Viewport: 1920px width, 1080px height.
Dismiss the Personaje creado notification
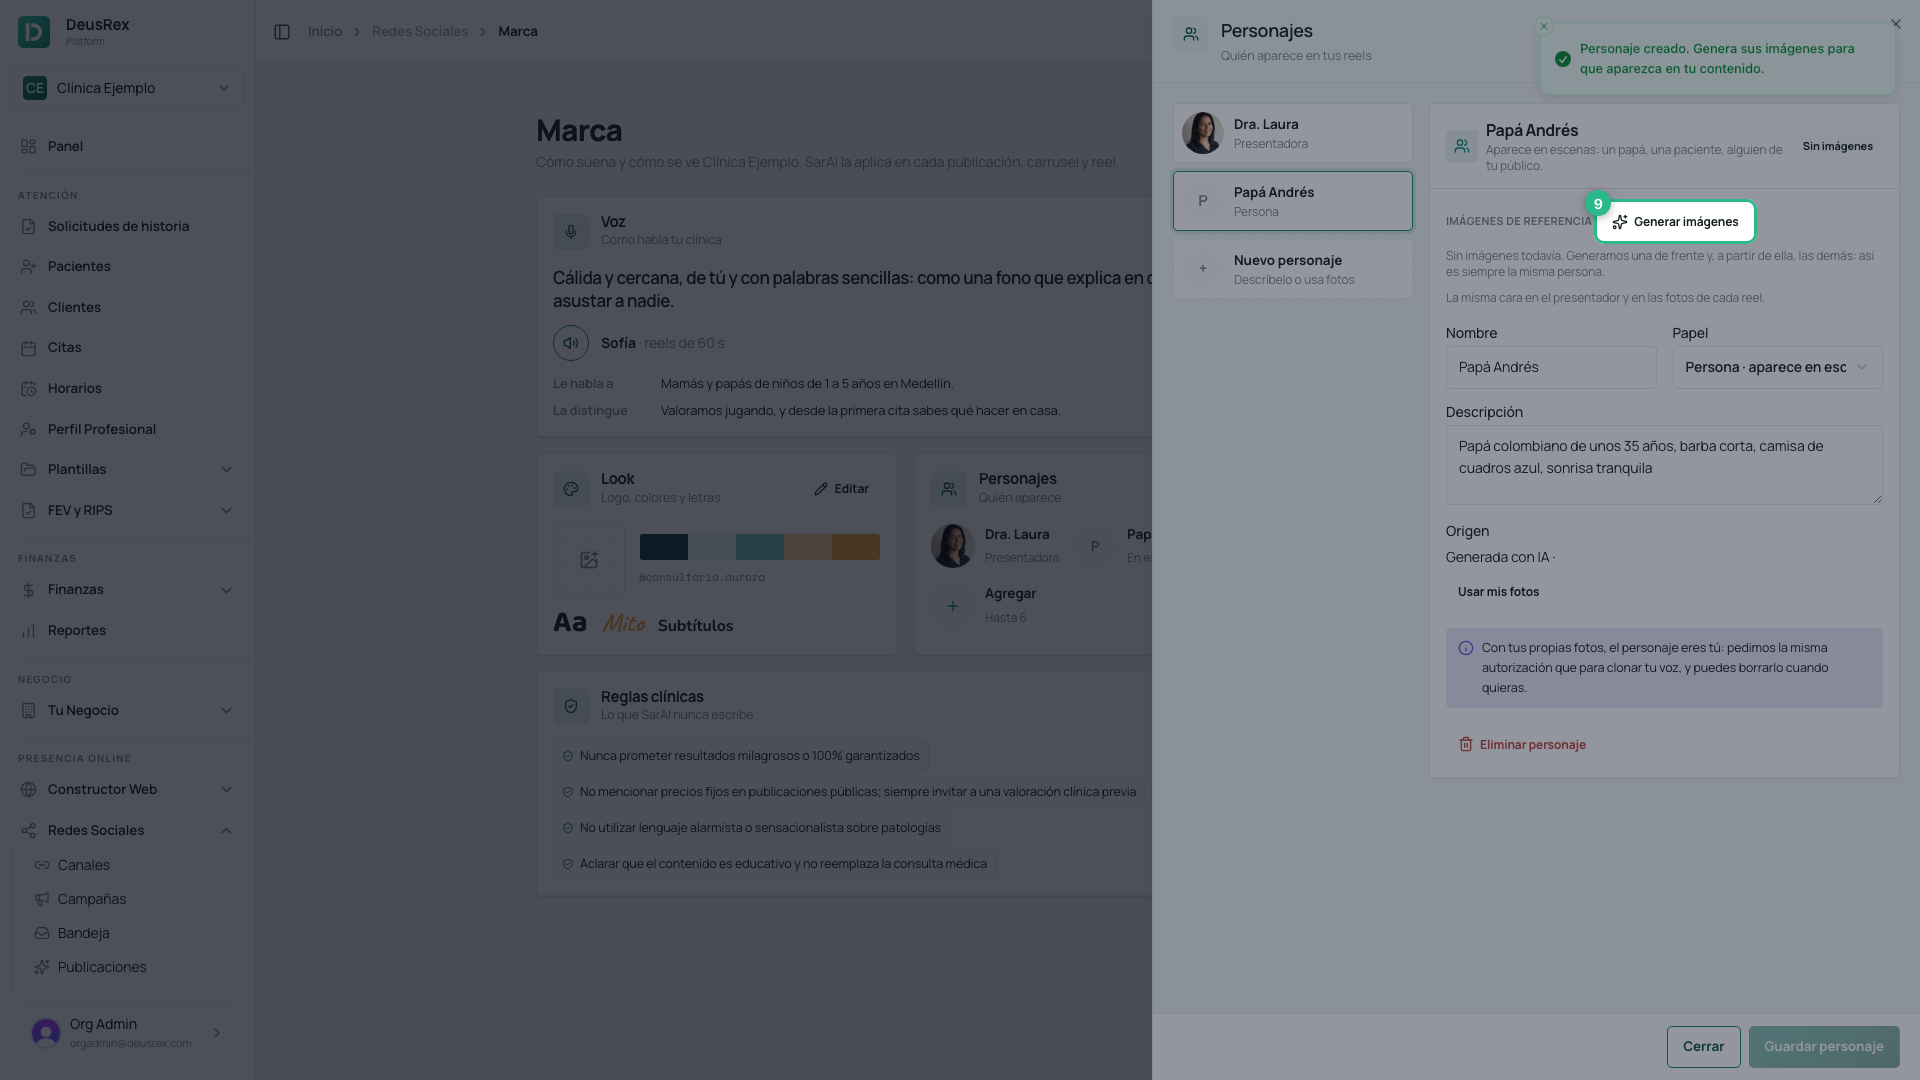point(1544,27)
